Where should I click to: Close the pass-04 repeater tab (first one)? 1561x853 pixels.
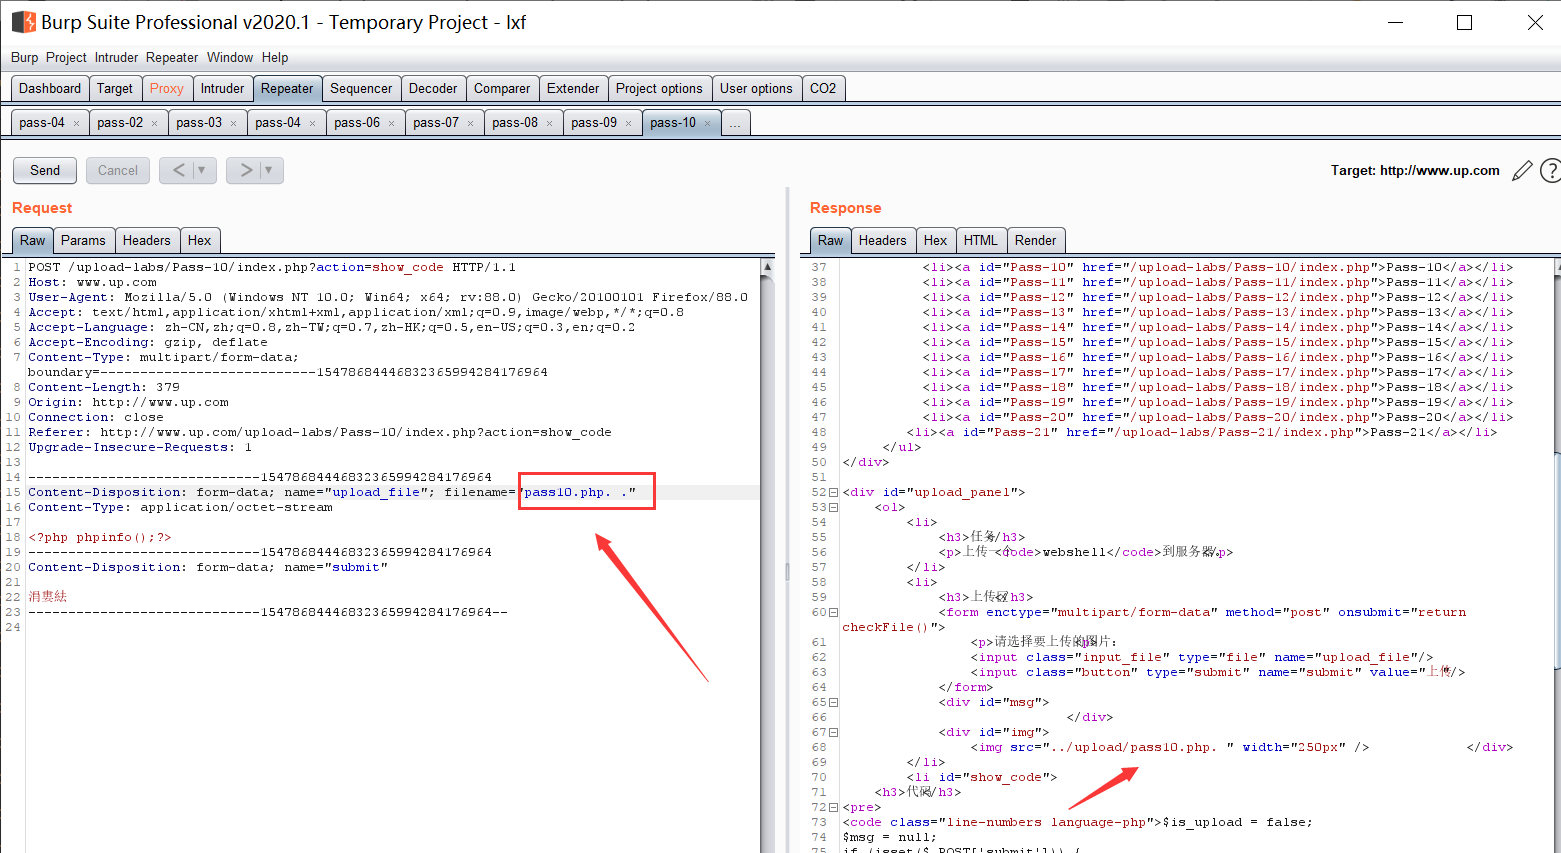(x=76, y=124)
